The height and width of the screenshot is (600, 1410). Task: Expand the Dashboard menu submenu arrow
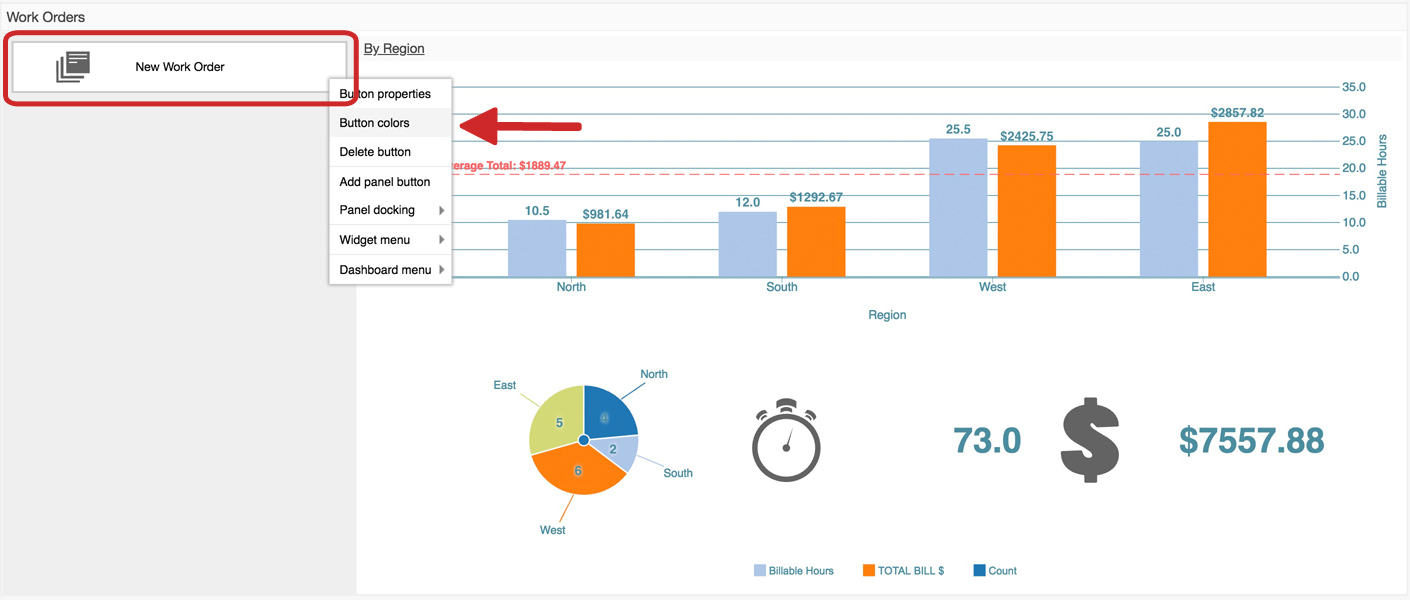[x=441, y=270]
